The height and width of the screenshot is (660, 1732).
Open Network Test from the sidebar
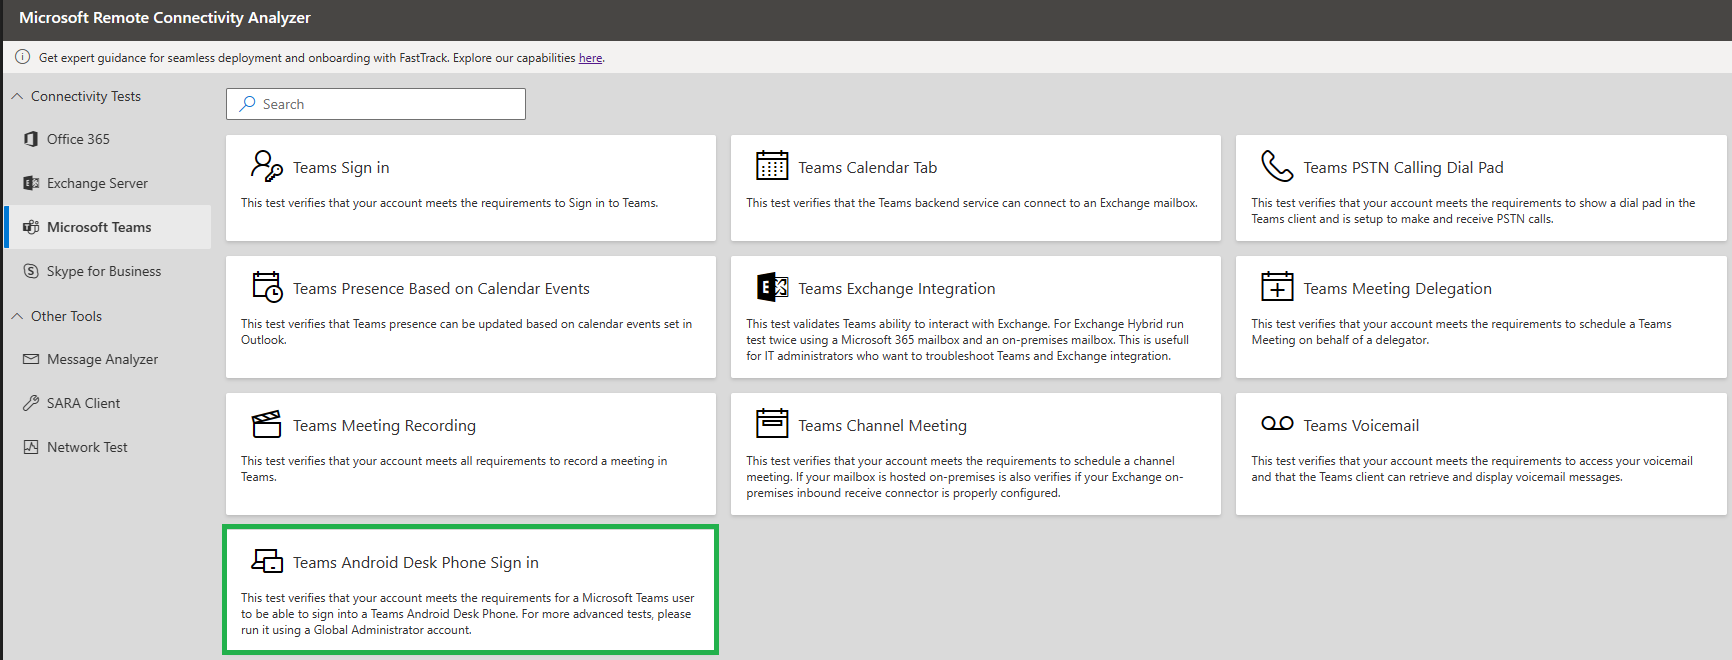coord(108,447)
